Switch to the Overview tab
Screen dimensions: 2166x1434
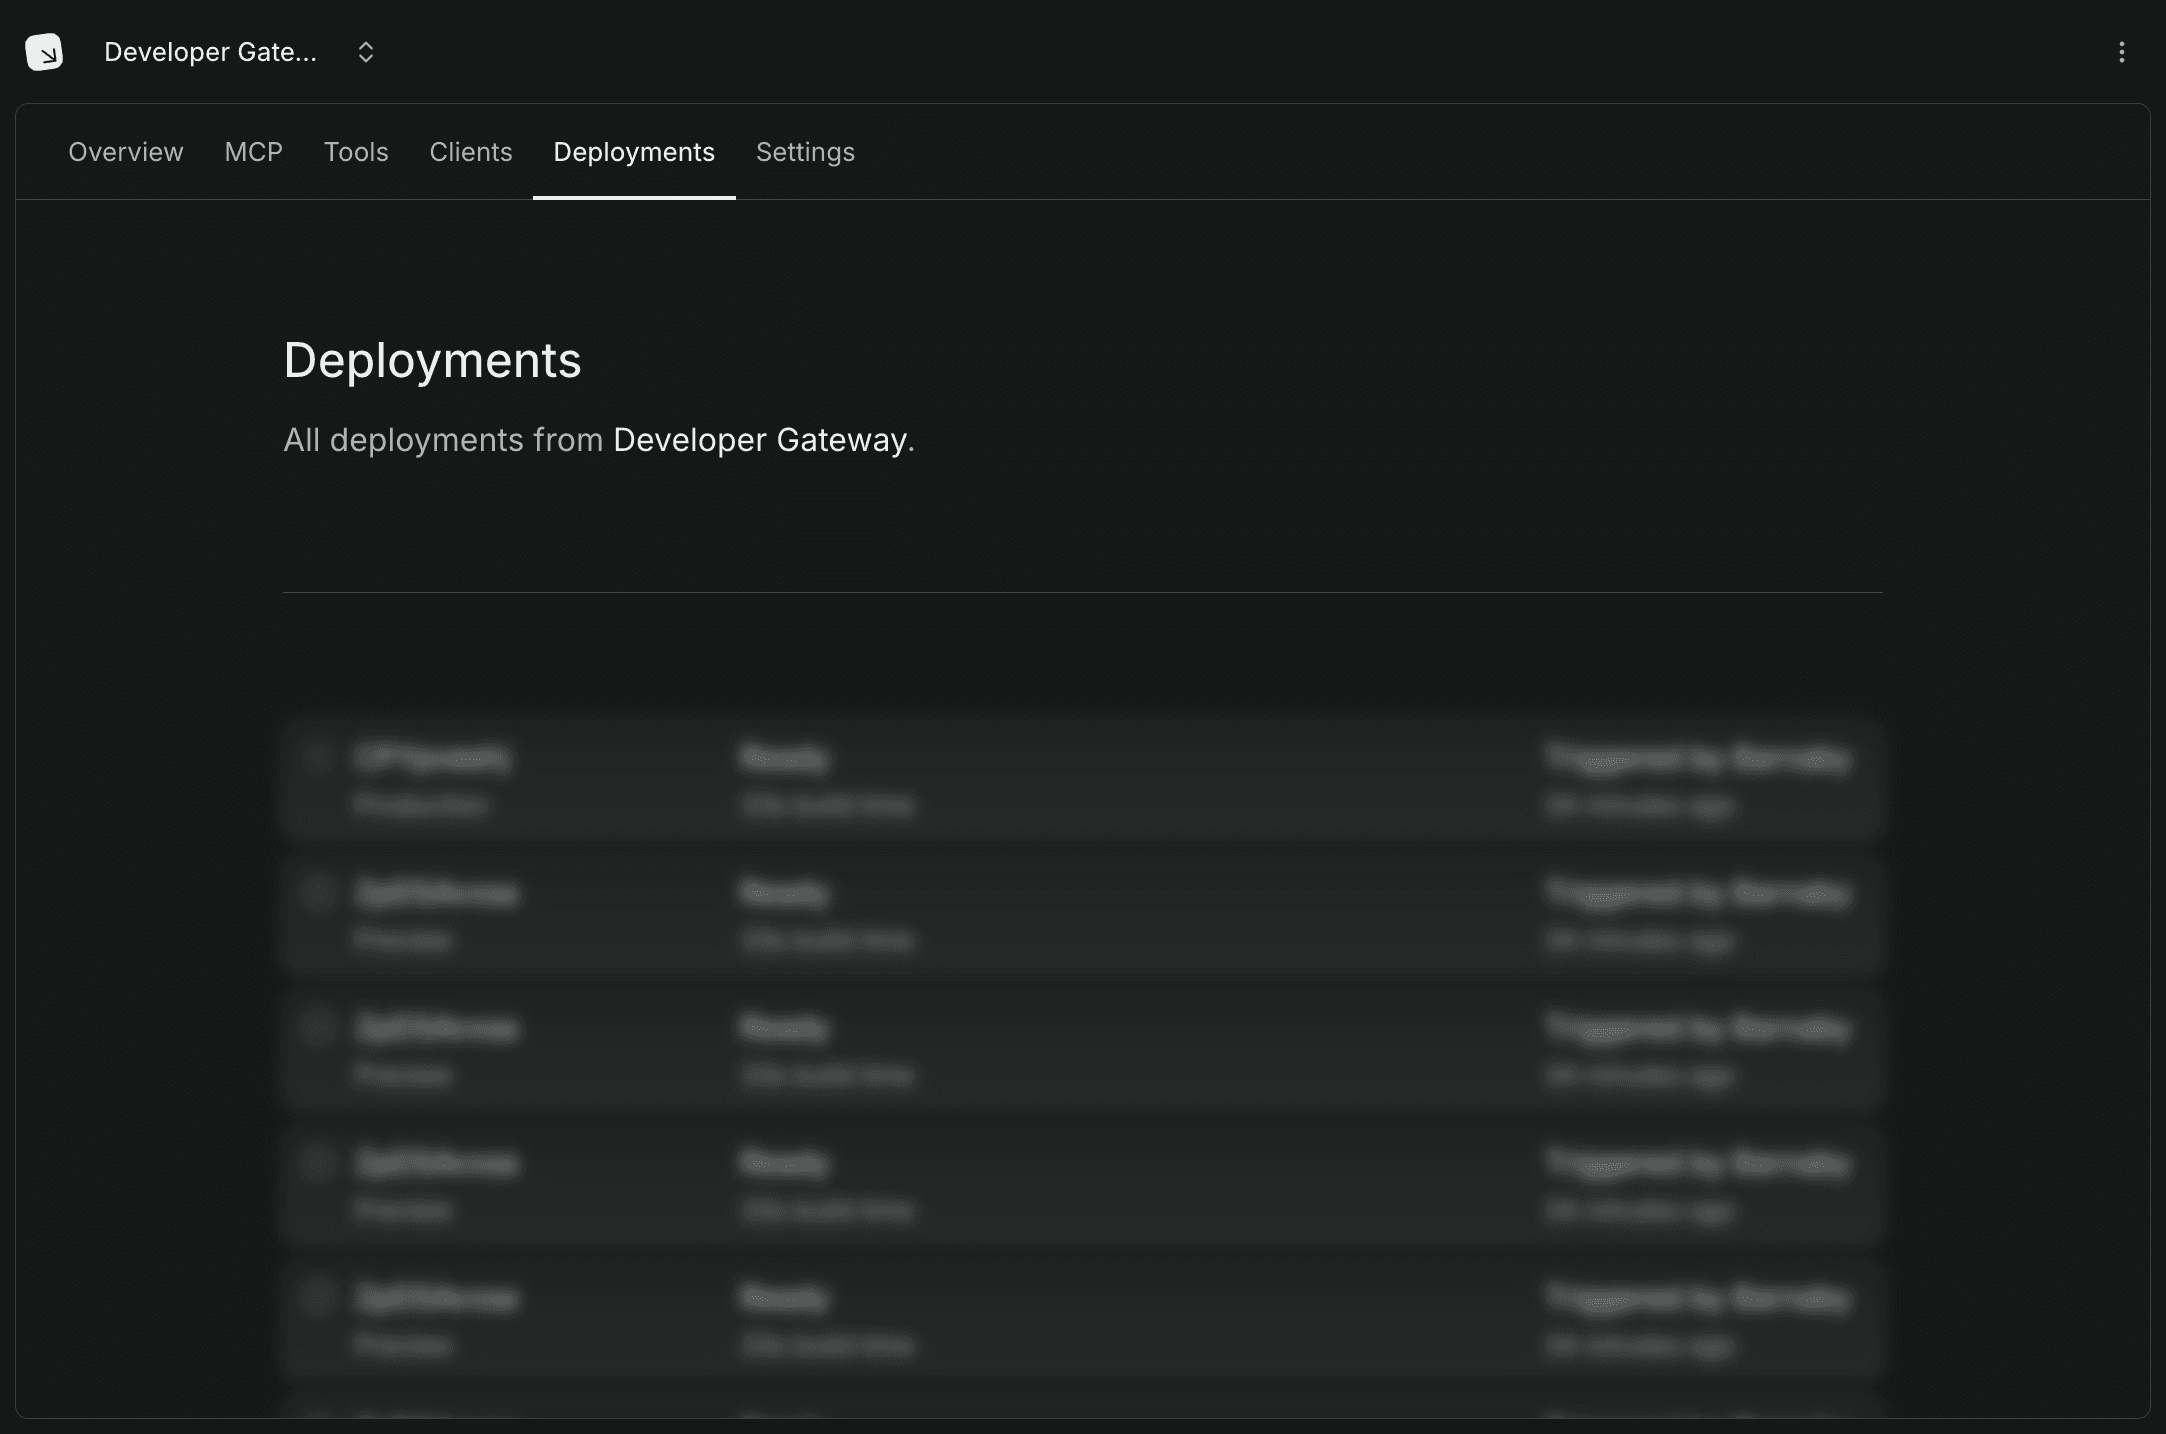[x=125, y=152]
